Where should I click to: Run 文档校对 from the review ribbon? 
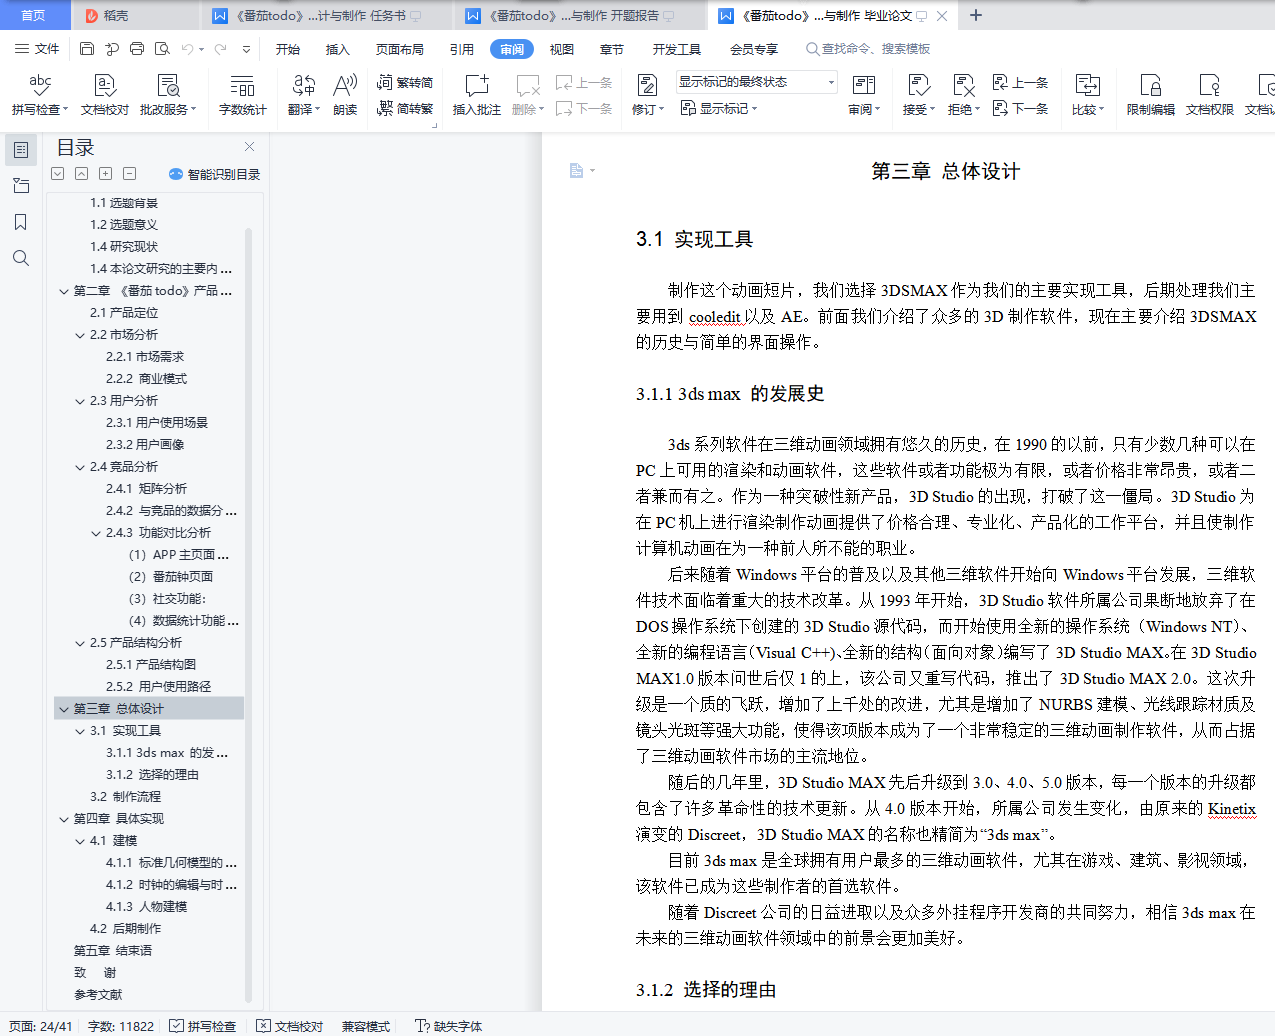[105, 95]
